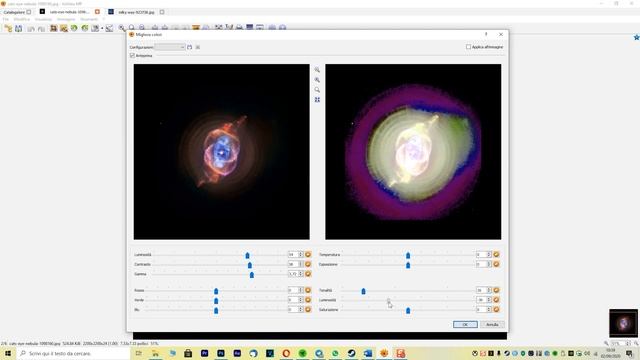
Task: Click the adjusted image preview pane
Action: pyautogui.click(x=413, y=152)
